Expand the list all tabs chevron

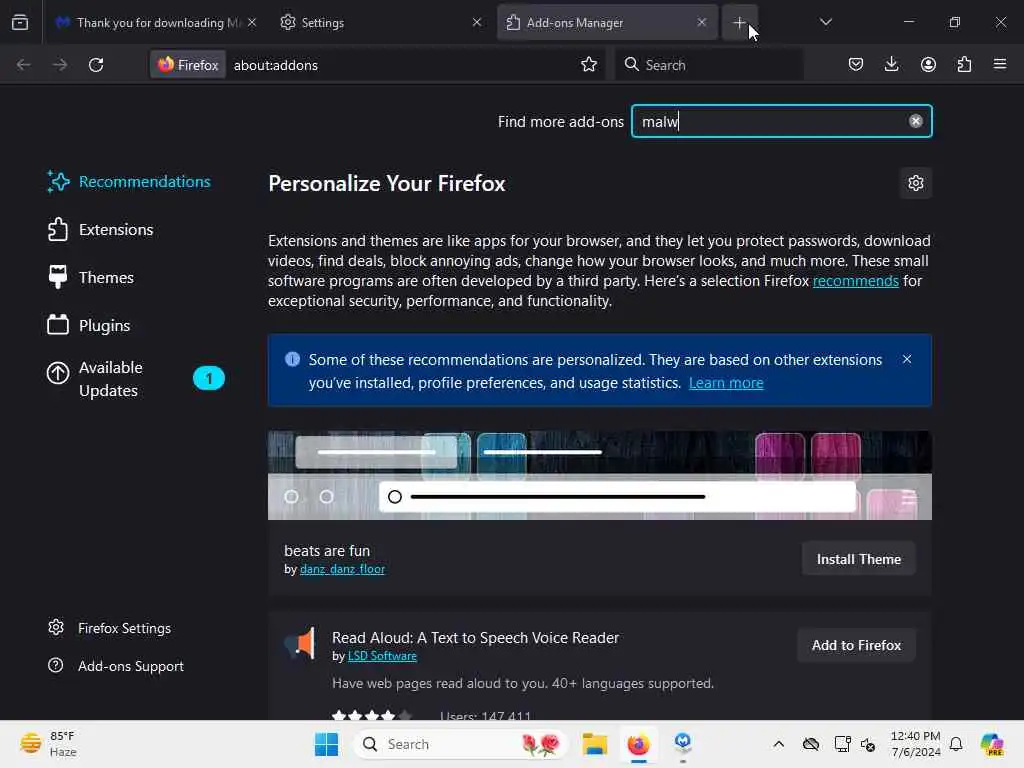coord(825,22)
